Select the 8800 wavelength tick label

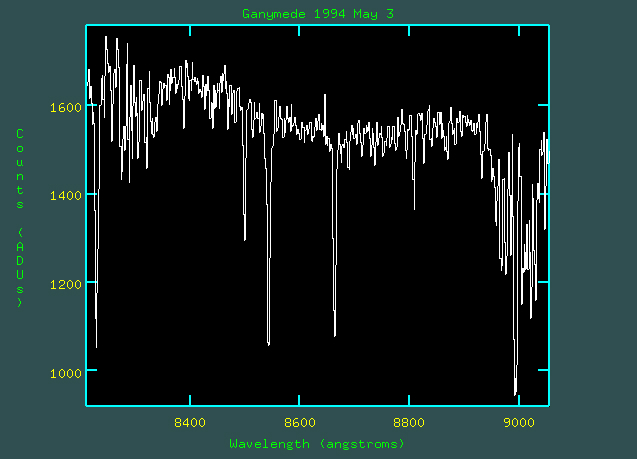[x=409, y=422]
